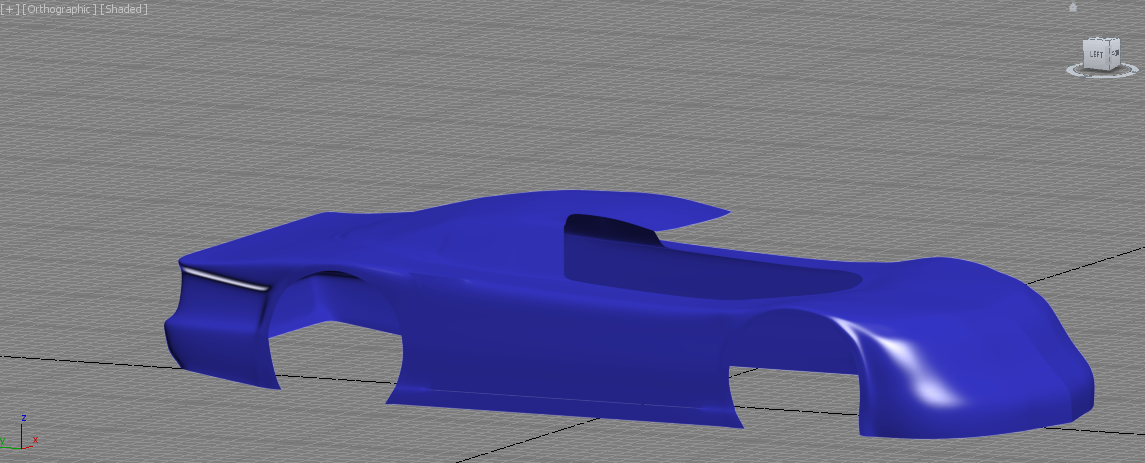Open the [+] general viewport menu
The width and height of the screenshot is (1145, 463).
[10, 9]
